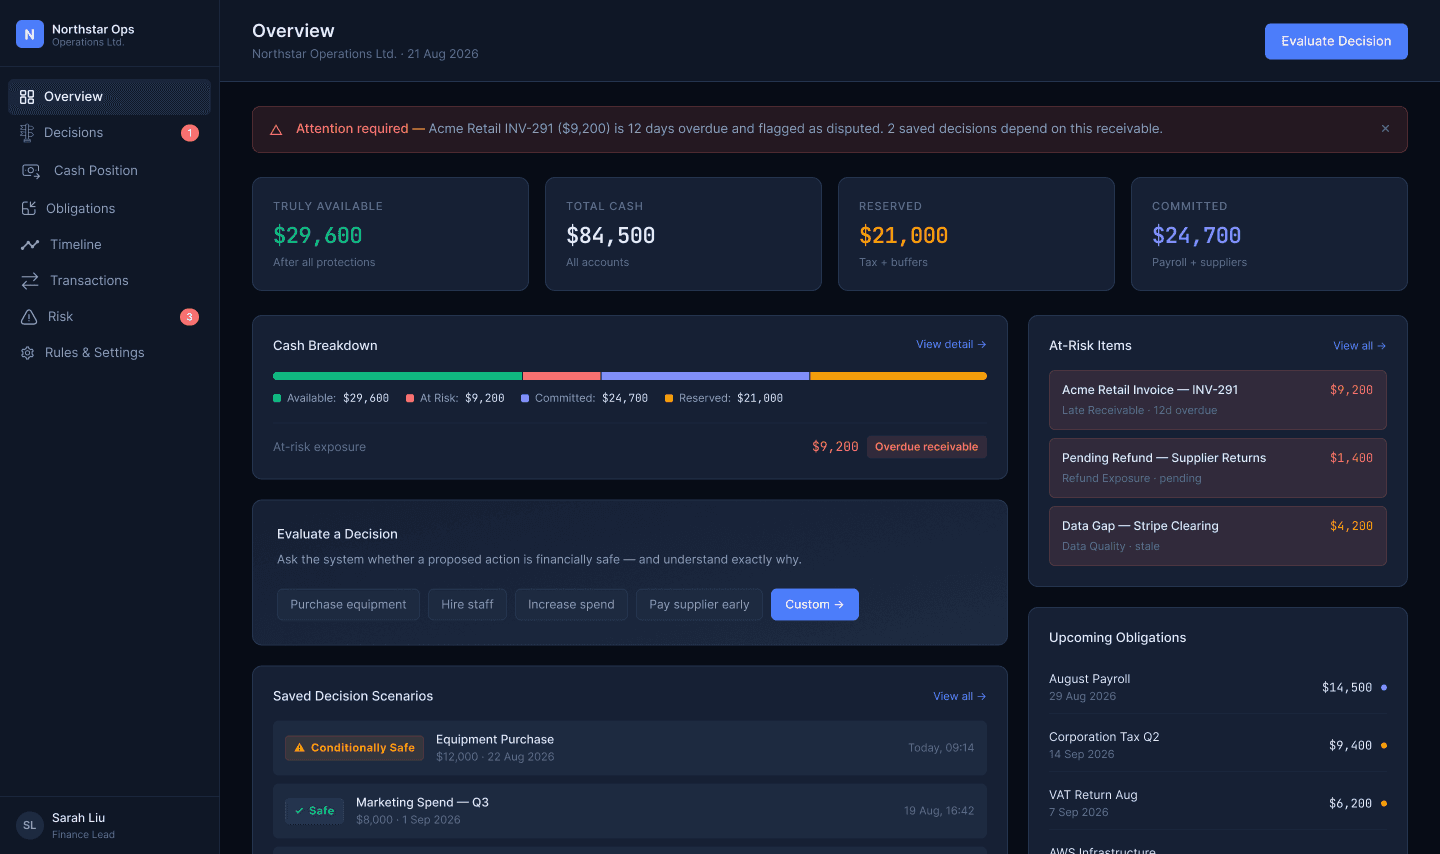Click the Decisions icon in sidebar
The height and width of the screenshot is (854, 1440).
click(27, 133)
